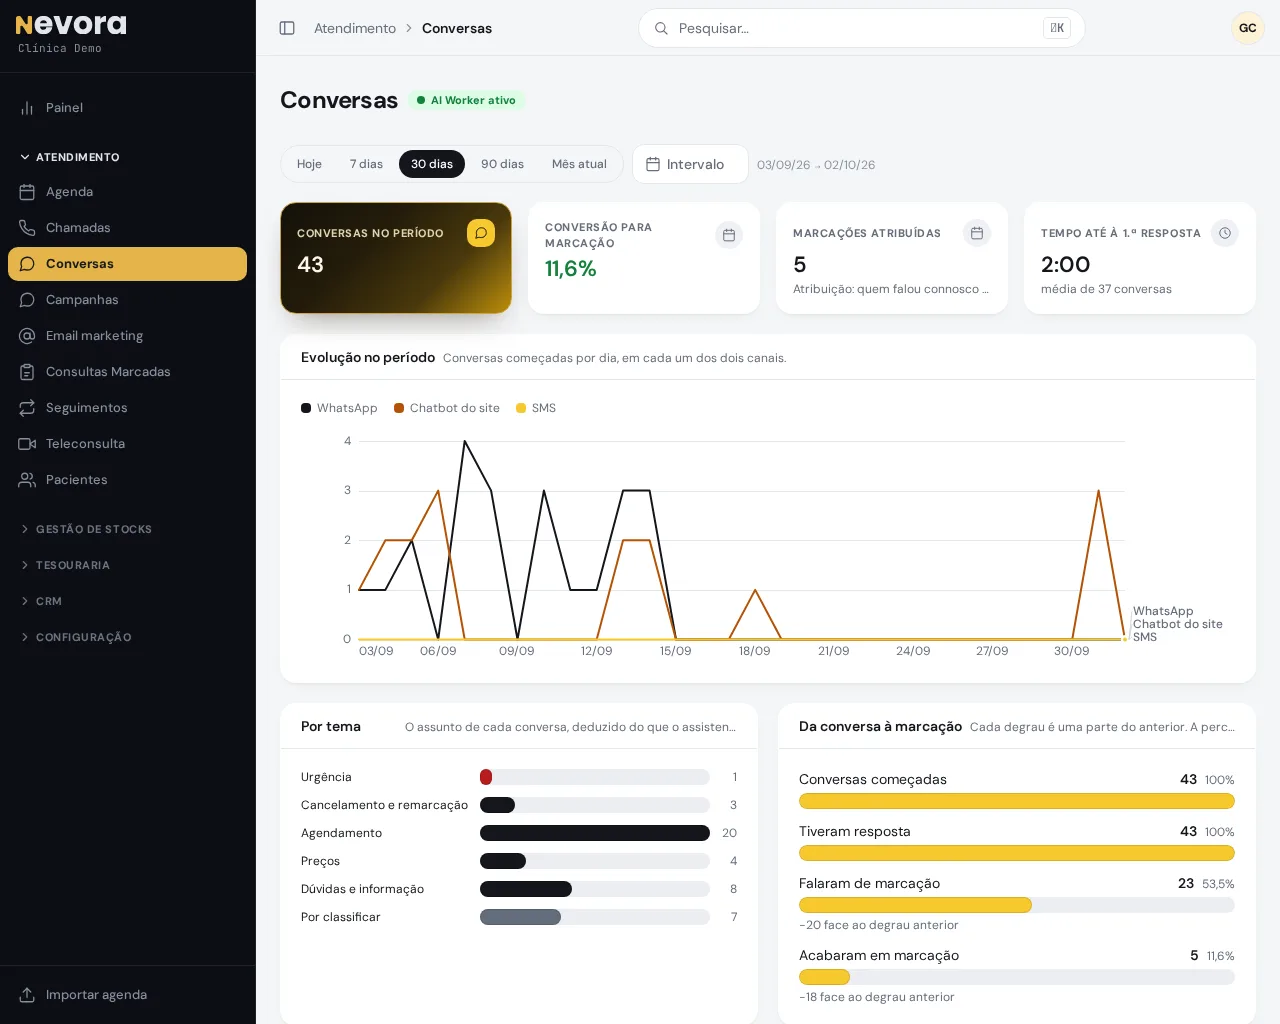Open the Teleconsulta video camera icon

[x=27, y=444]
